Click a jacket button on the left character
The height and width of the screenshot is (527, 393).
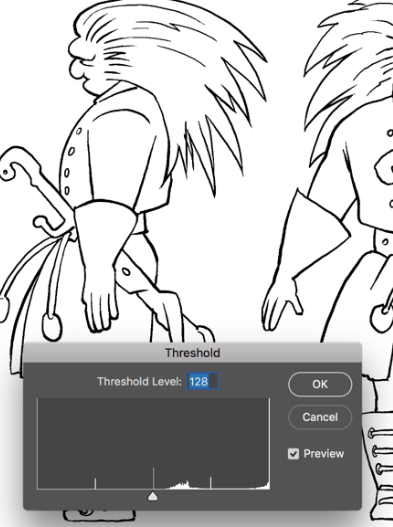pos(71,151)
